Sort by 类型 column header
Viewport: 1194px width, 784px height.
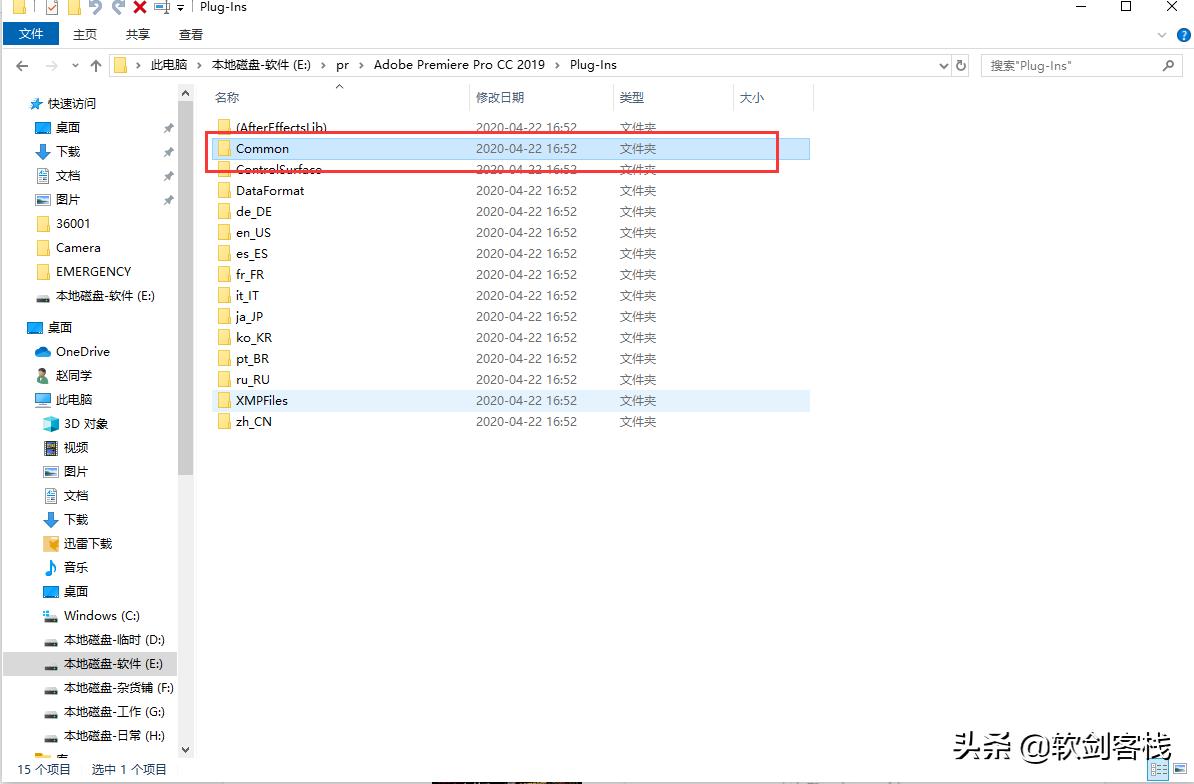(631, 97)
